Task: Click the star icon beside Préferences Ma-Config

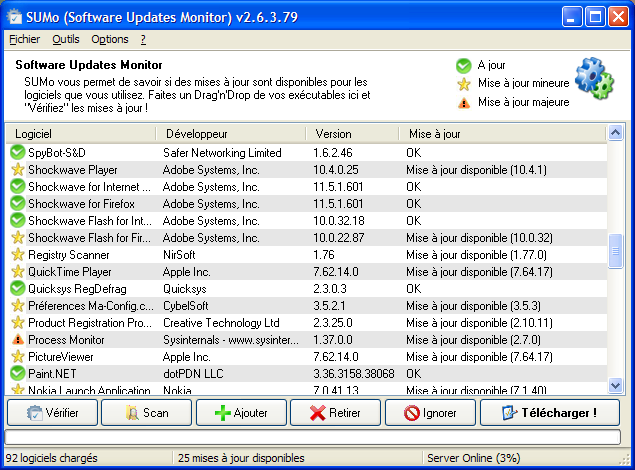Action: (17, 305)
